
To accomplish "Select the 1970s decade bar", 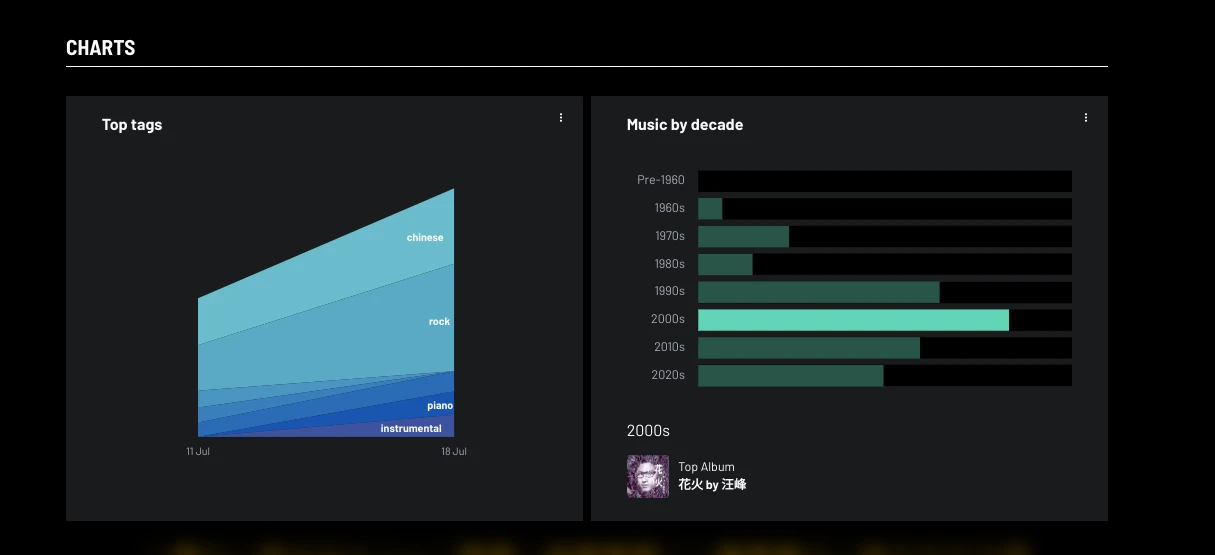I will tap(885, 237).
